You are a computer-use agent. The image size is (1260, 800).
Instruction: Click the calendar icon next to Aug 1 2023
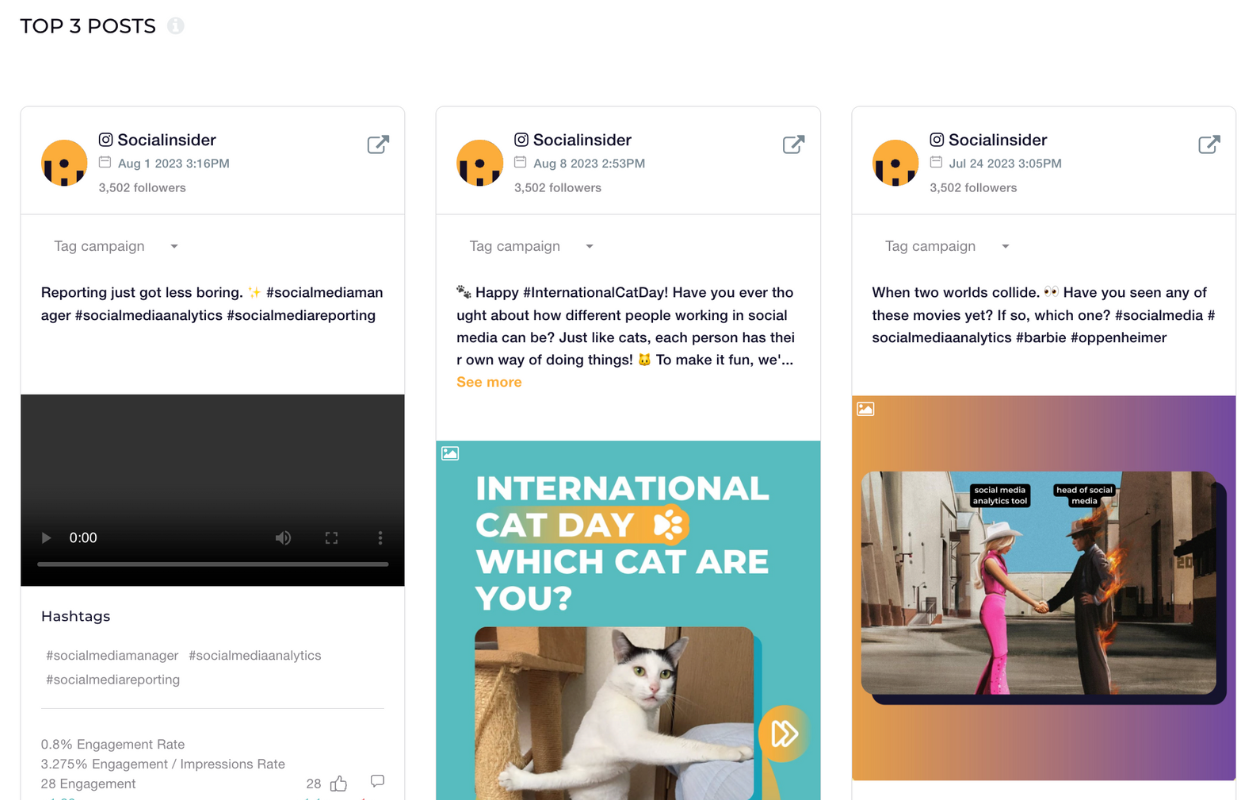[x=105, y=163]
